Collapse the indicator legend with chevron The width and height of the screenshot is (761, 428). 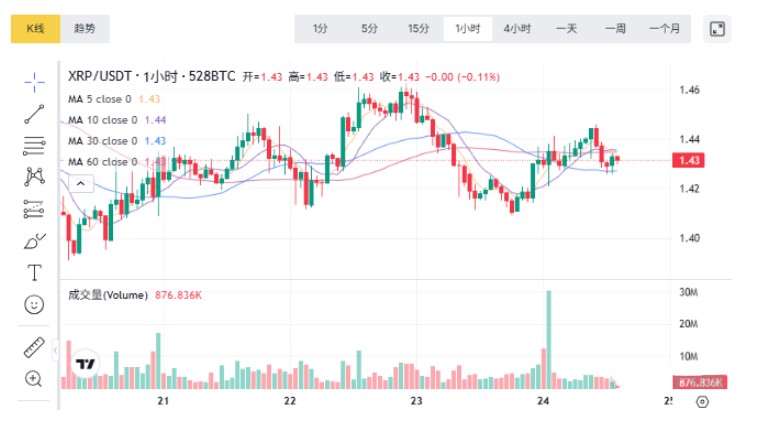81,183
